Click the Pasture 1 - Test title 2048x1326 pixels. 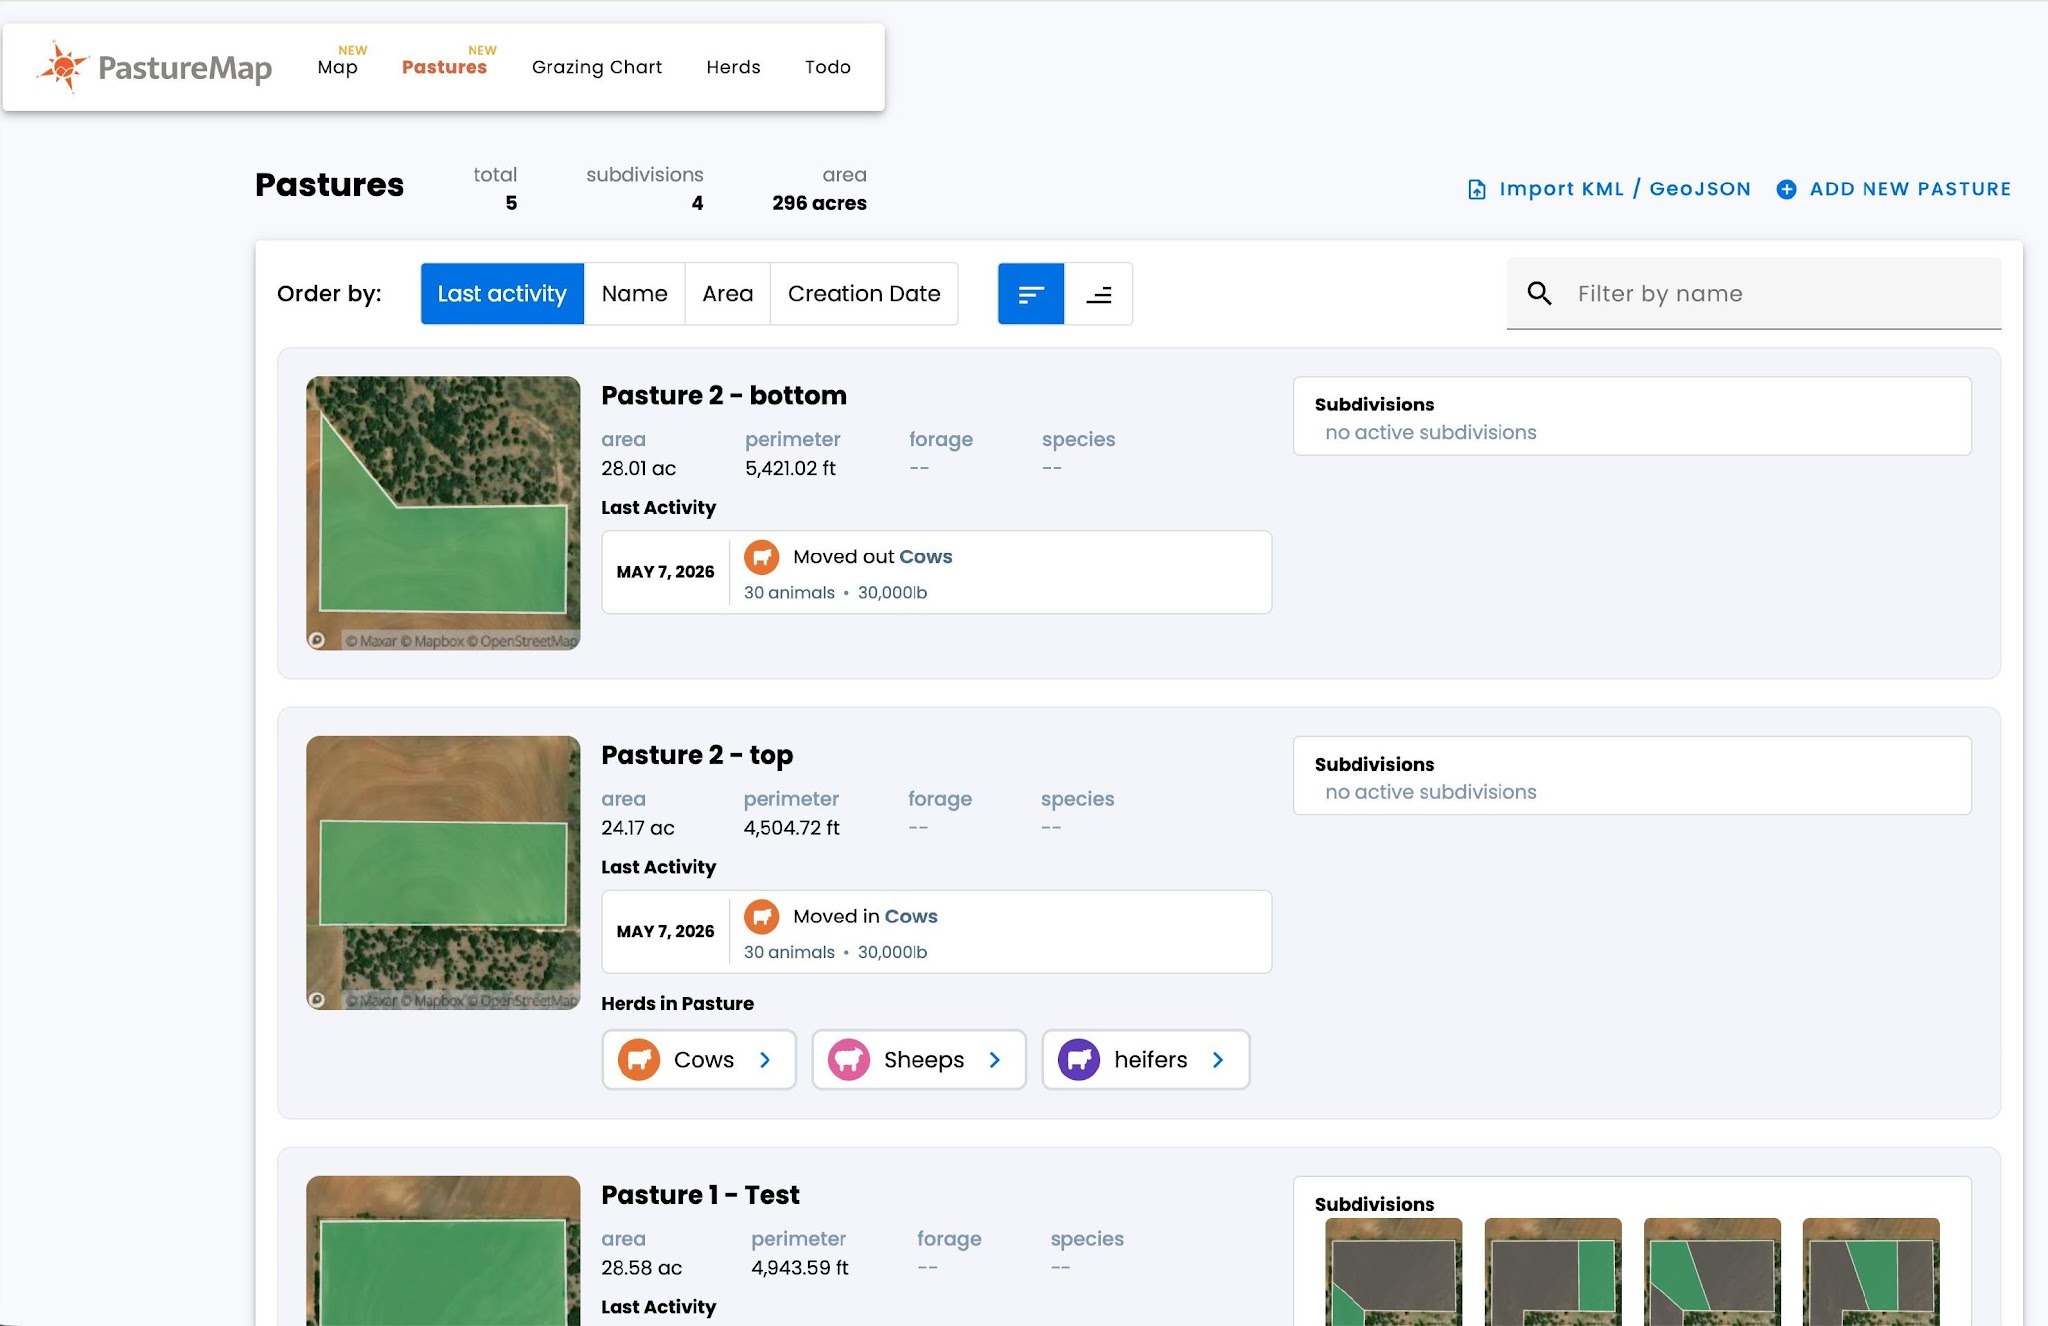700,1195
